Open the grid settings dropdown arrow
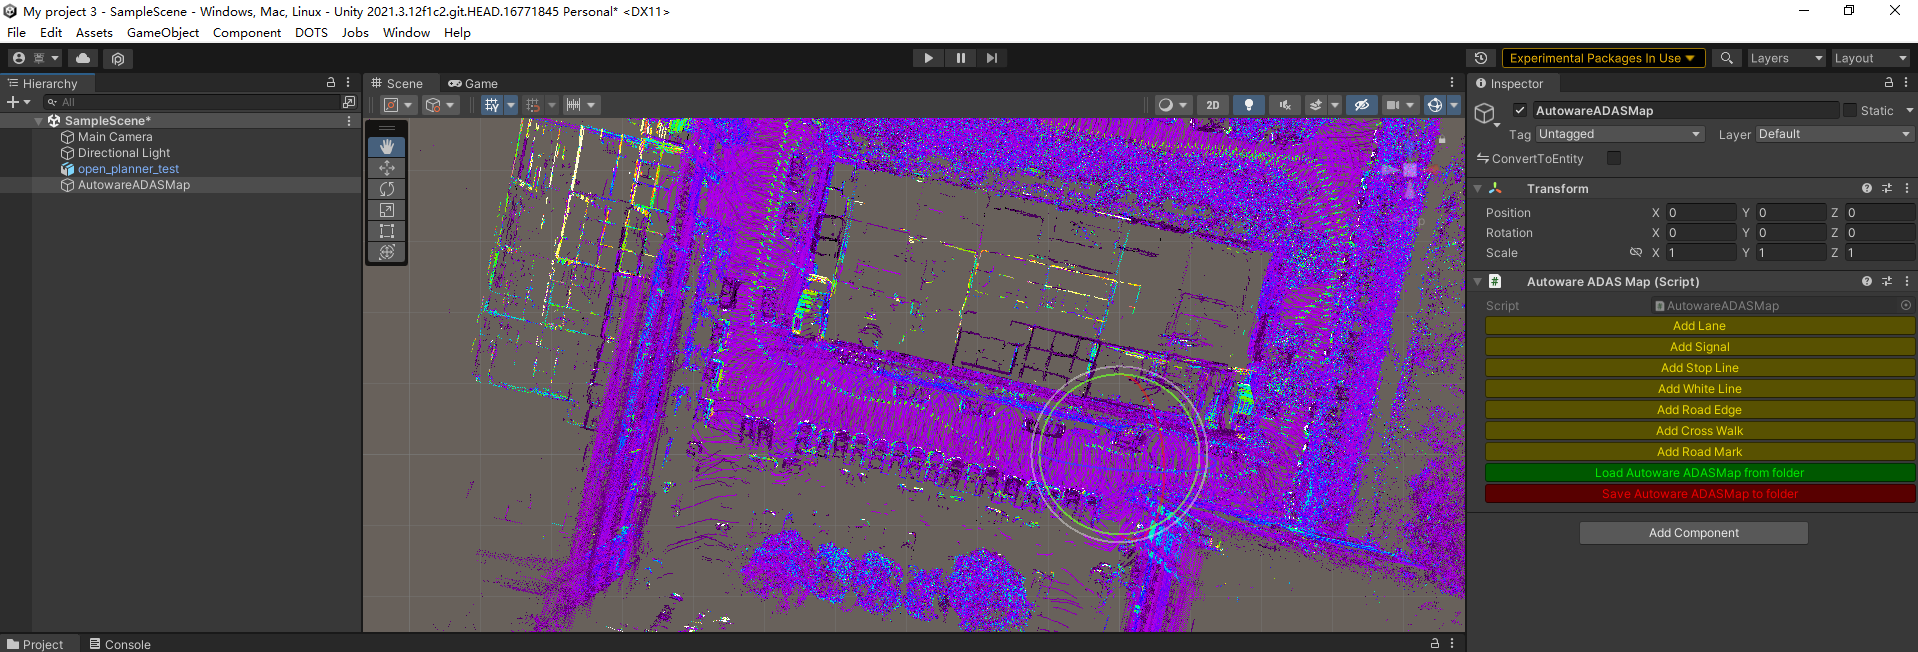 pyautogui.click(x=511, y=105)
